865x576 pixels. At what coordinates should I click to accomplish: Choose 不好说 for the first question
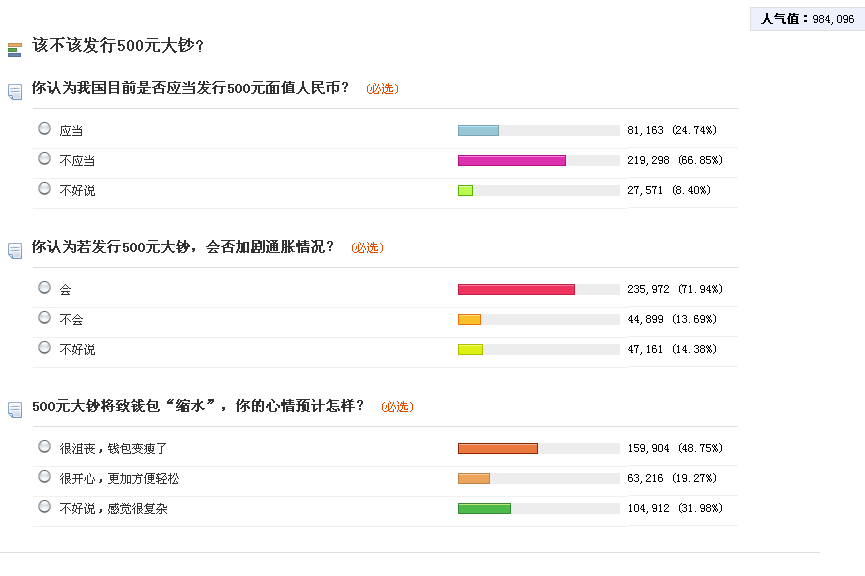[x=44, y=188]
